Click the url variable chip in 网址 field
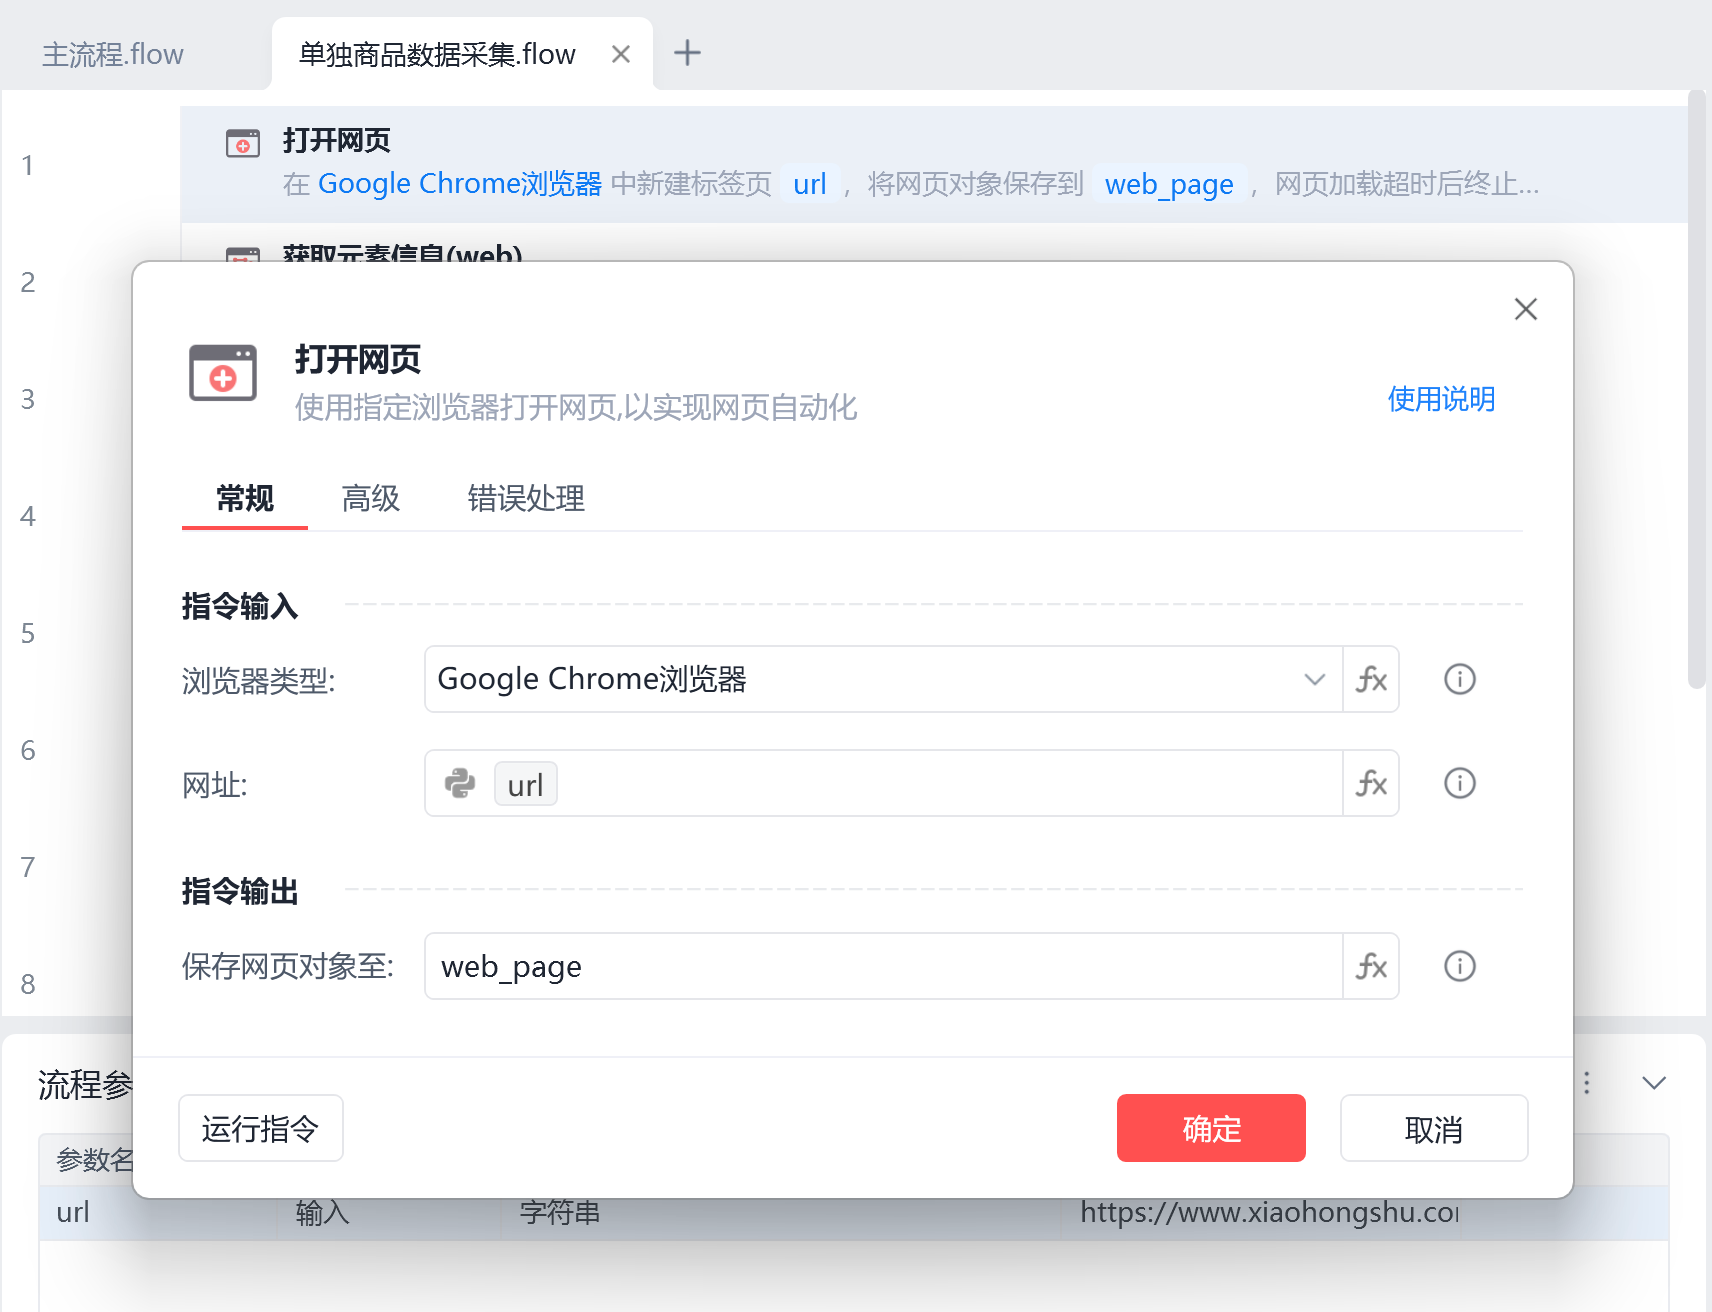The height and width of the screenshot is (1312, 1712). 525,784
